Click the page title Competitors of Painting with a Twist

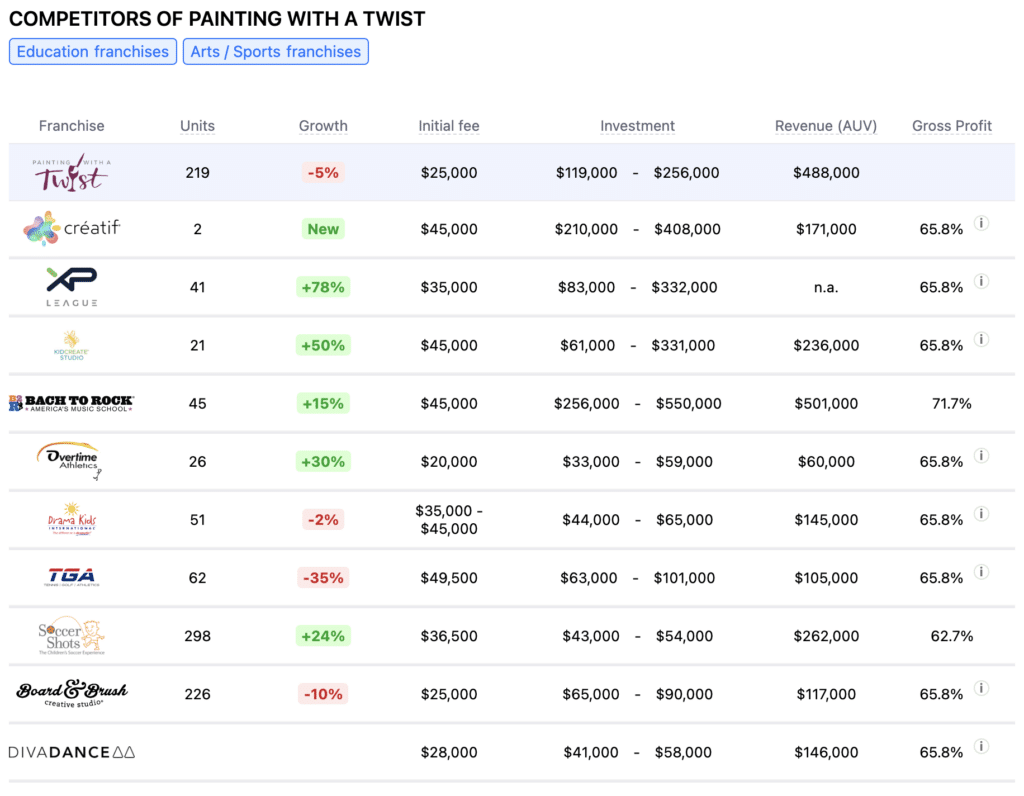click(x=217, y=19)
